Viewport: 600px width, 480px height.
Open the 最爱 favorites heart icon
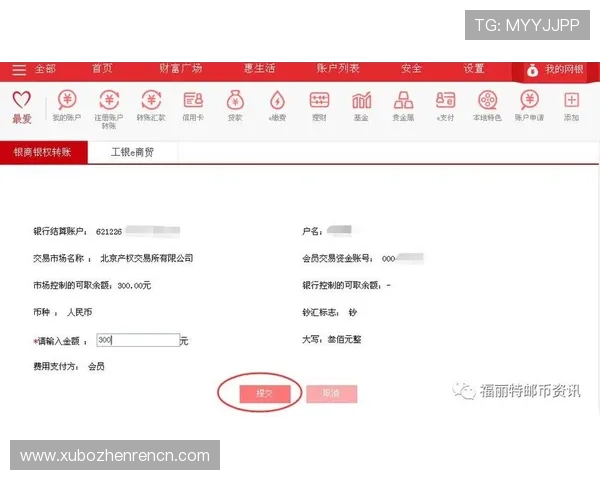[21, 100]
